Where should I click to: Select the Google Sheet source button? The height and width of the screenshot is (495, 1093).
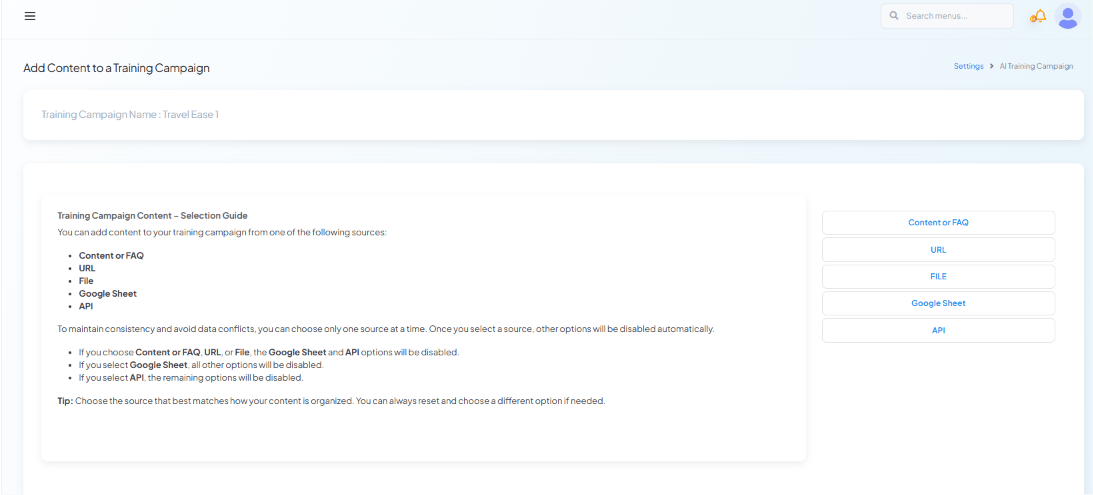pyautogui.click(x=938, y=303)
